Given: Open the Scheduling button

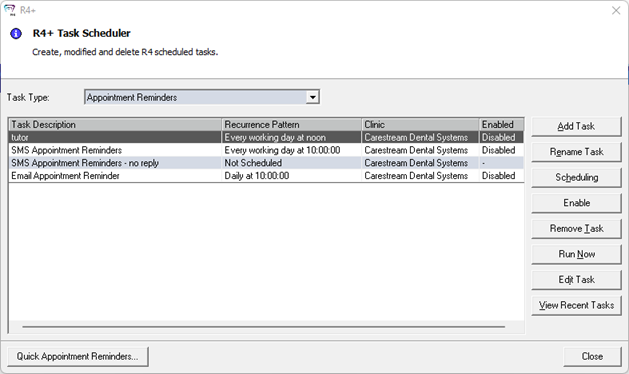Looking at the screenshot, I should 576,177.
